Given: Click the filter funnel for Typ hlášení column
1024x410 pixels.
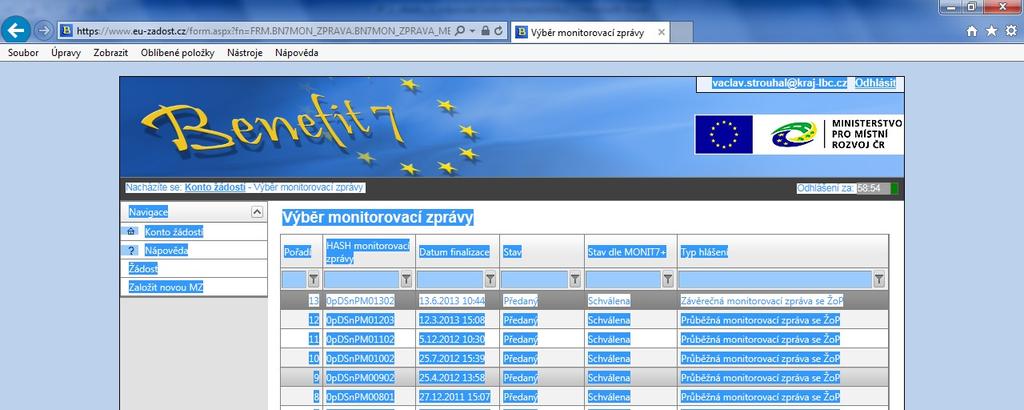Looking at the screenshot, I should (879, 279).
